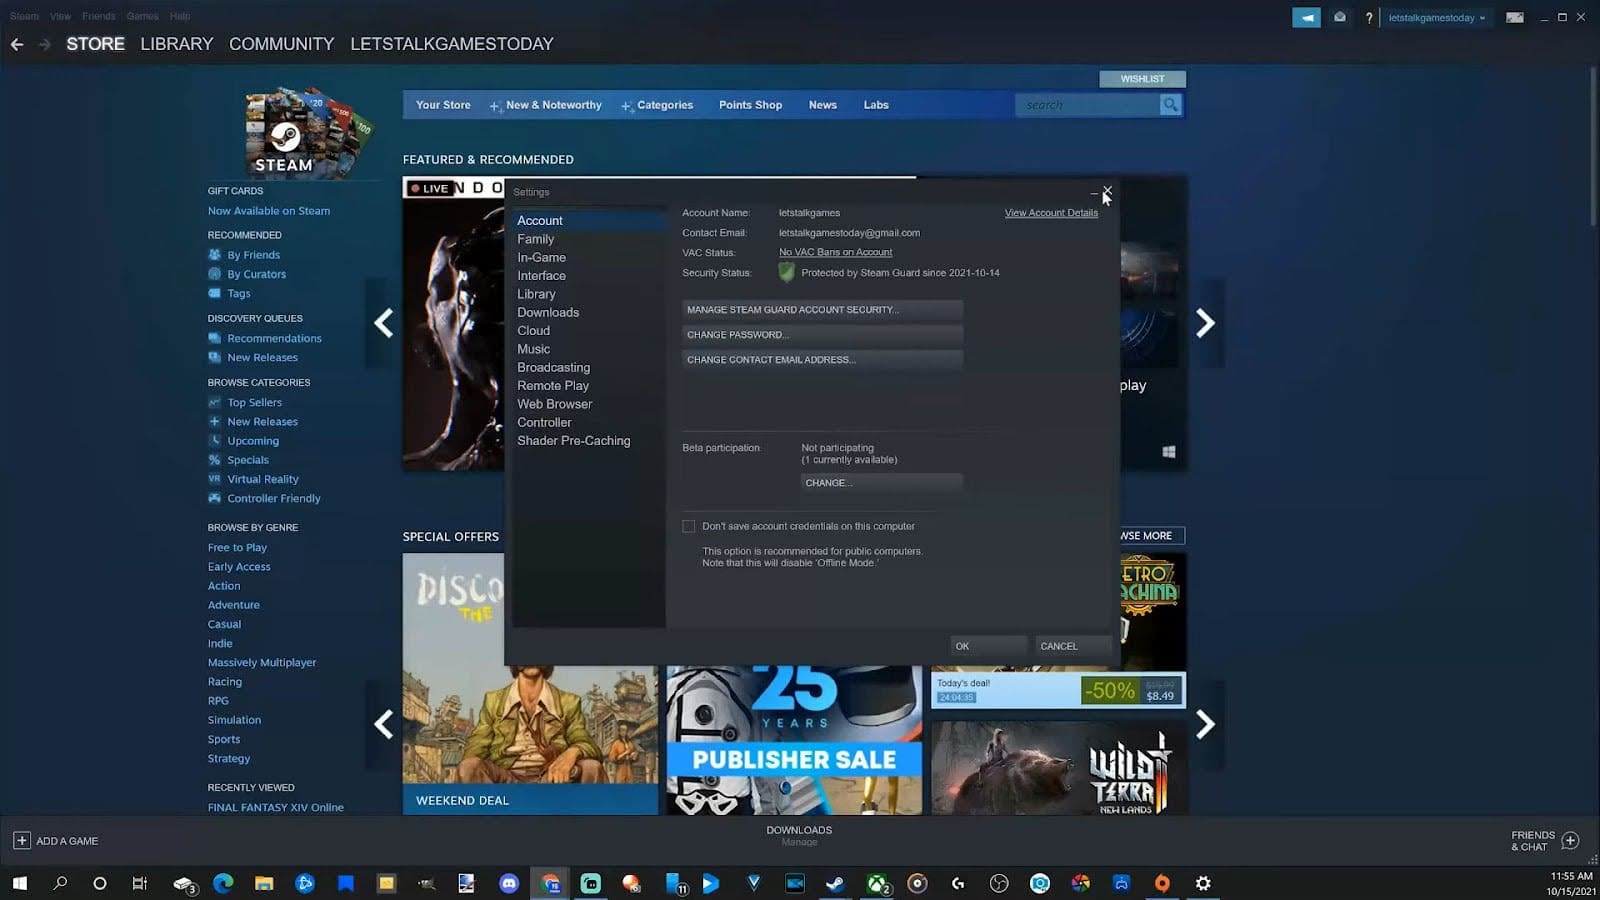
Task: Click Change Contact Email Address button
Action: pos(822,360)
